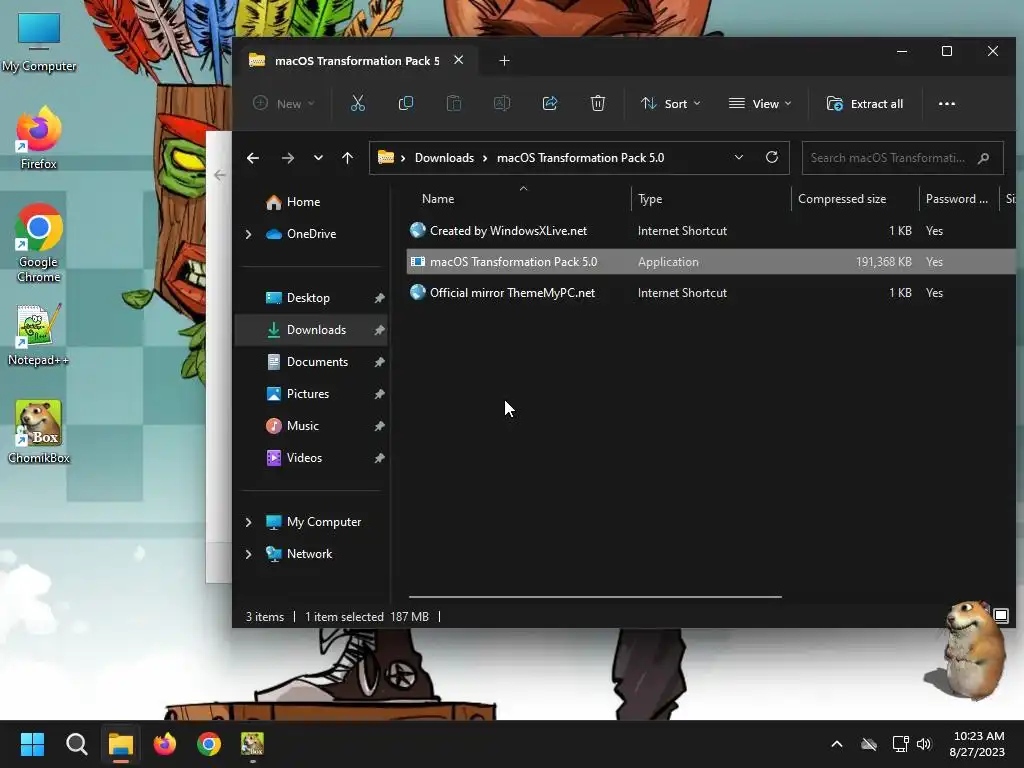Open the Windows Start menu
The height and width of the screenshot is (768, 1024).
click(32, 744)
